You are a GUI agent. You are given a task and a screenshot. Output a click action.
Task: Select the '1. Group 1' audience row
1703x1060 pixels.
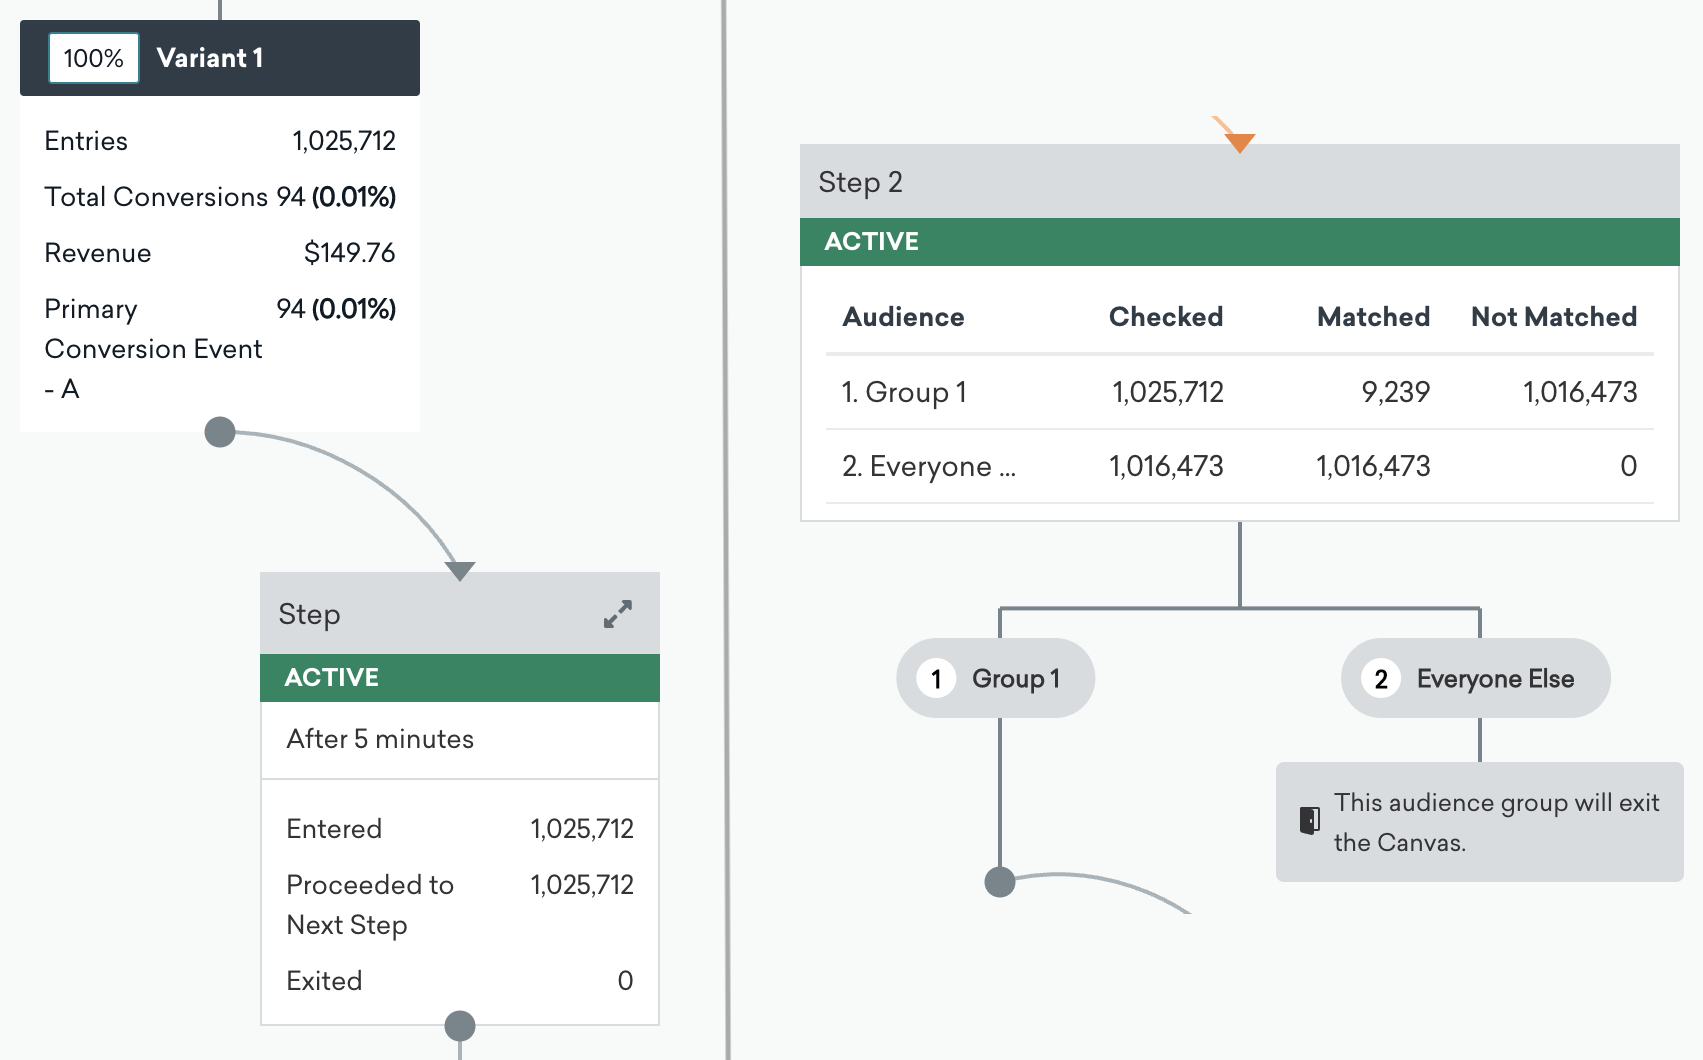1238,392
